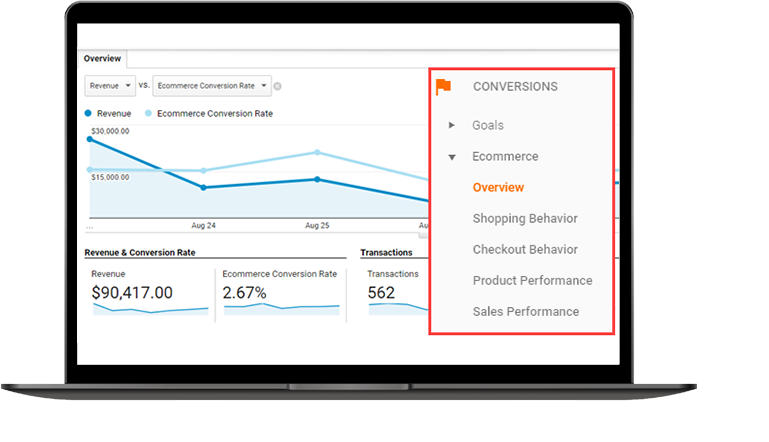
Task: Click the light blue Conversion Rate legend dot
Action: pos(150,114)
